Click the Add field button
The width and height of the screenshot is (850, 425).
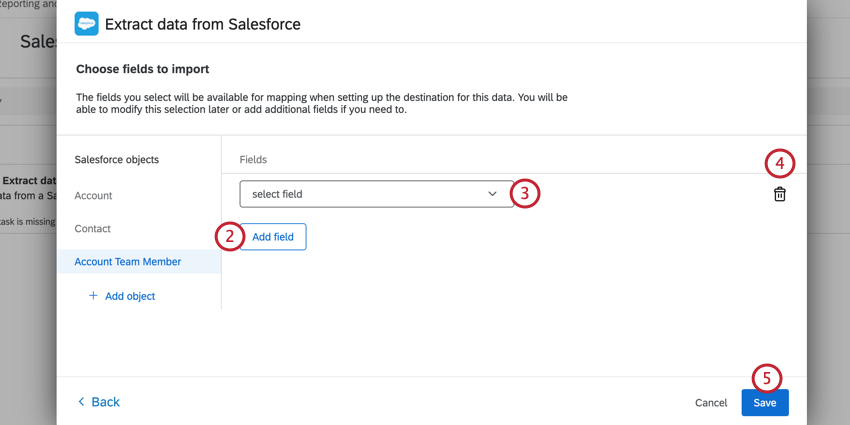[273, 237]
